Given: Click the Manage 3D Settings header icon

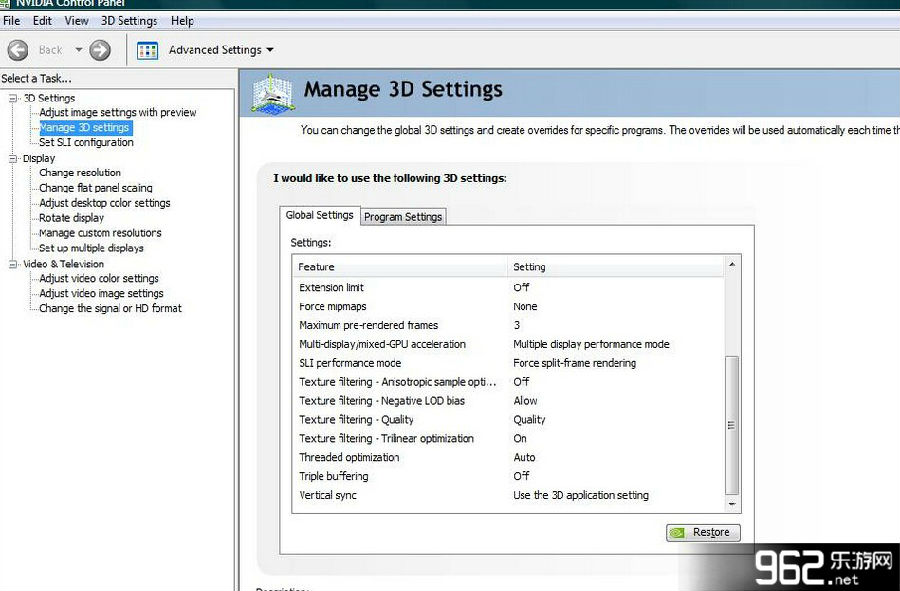Looking at the screenshot, I should (273, 93).
